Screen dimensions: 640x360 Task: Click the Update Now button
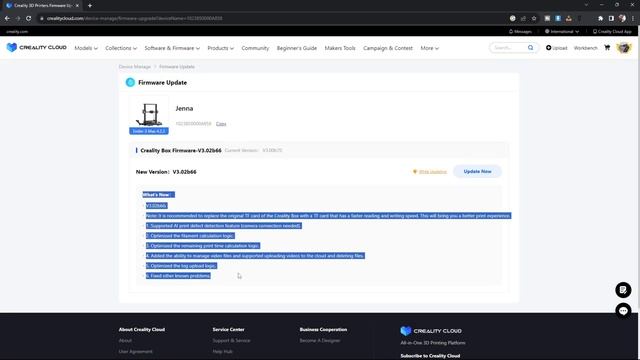(477, 171)
